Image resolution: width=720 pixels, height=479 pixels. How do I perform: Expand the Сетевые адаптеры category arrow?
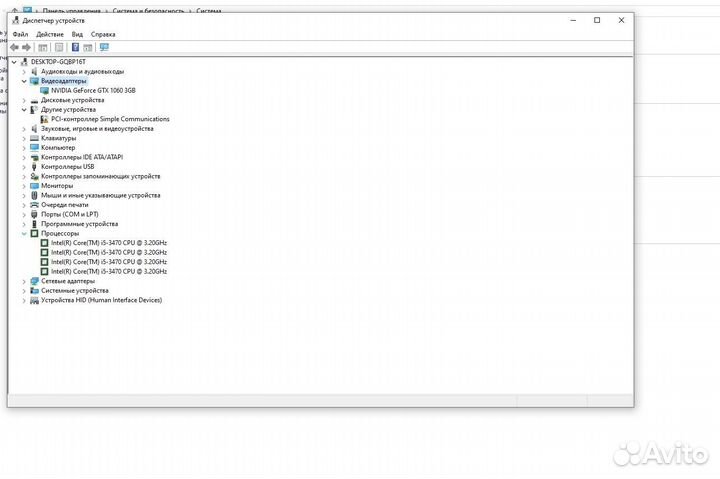24,281
